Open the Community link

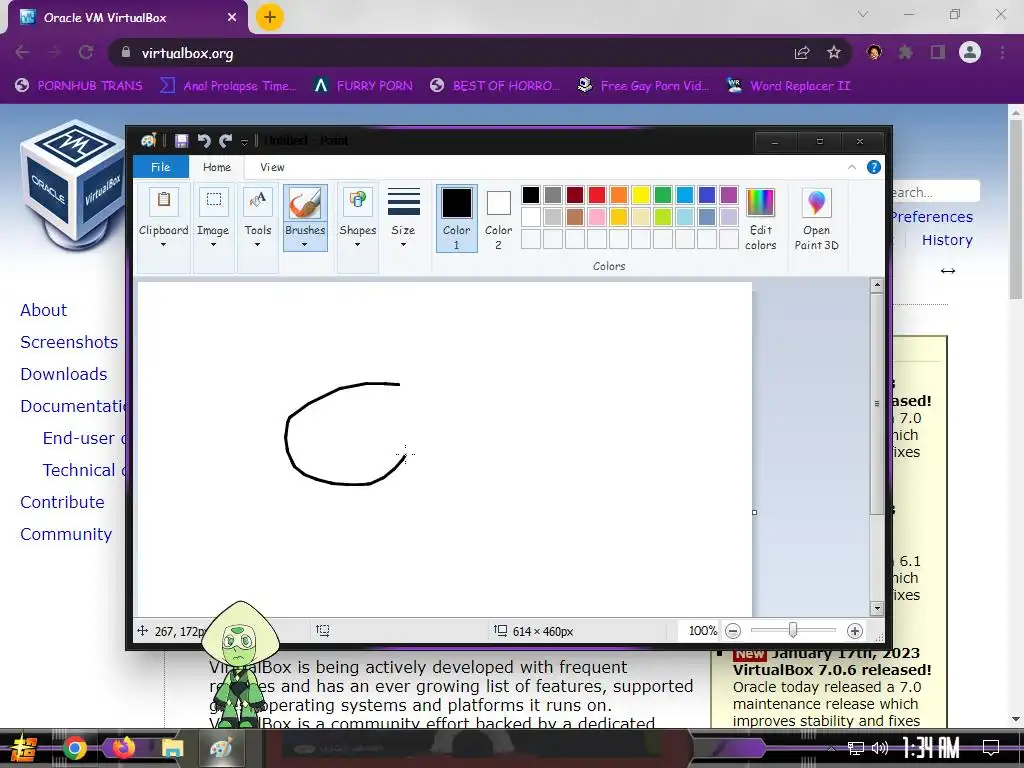pos(66,534)
